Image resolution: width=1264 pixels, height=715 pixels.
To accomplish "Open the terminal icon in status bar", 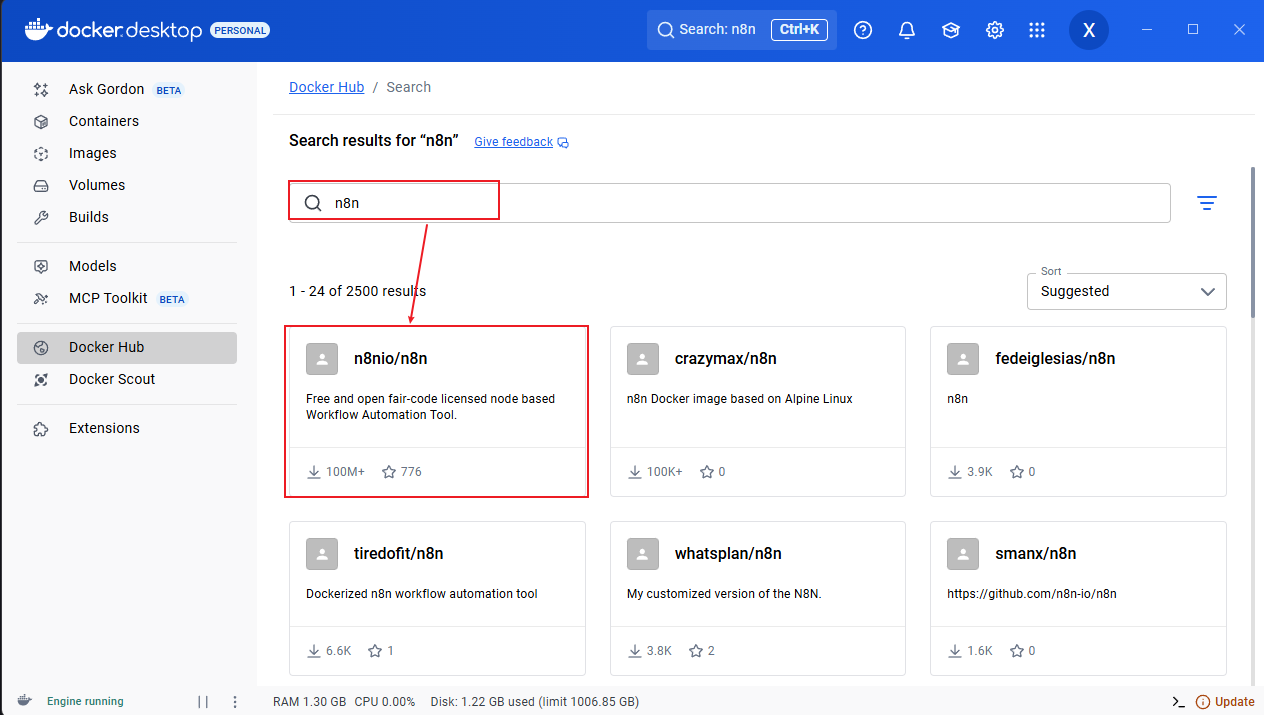I will pyautogui.click(x=1179, y=701).
